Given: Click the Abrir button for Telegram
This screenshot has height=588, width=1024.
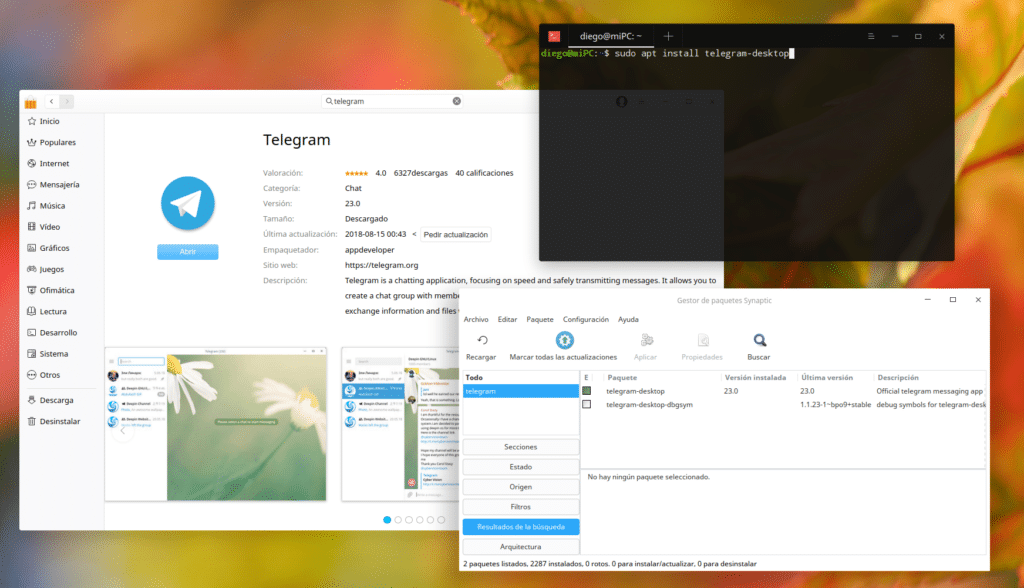Looking at the screenshot, I should (187, 252).
